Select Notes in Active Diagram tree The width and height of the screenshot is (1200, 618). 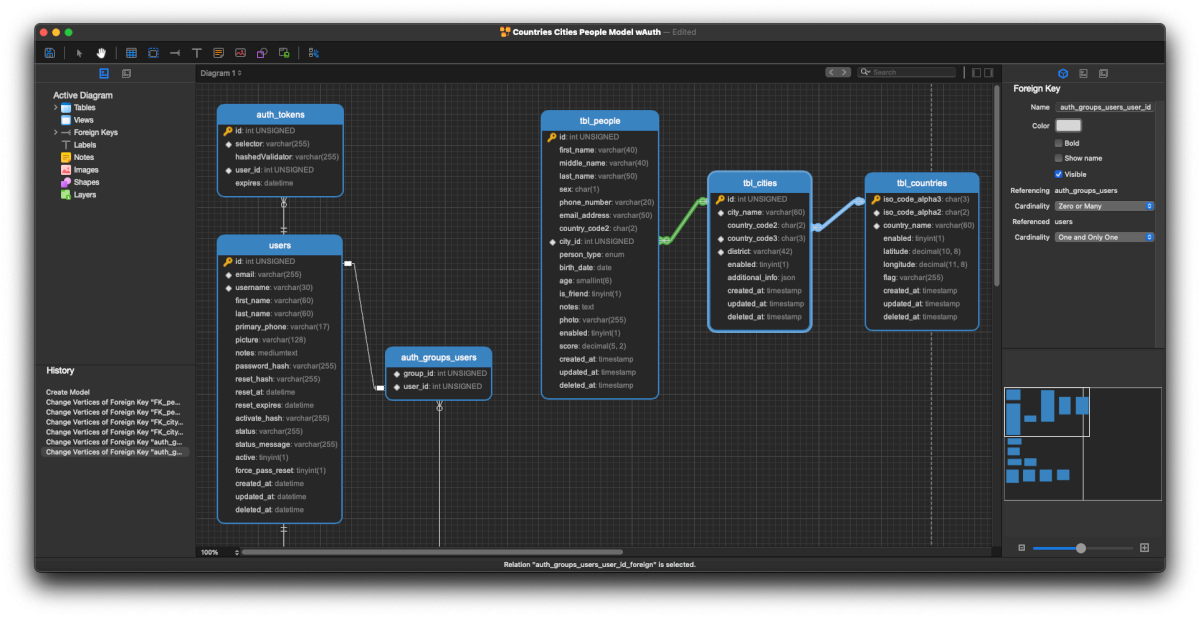pos(83,157)
